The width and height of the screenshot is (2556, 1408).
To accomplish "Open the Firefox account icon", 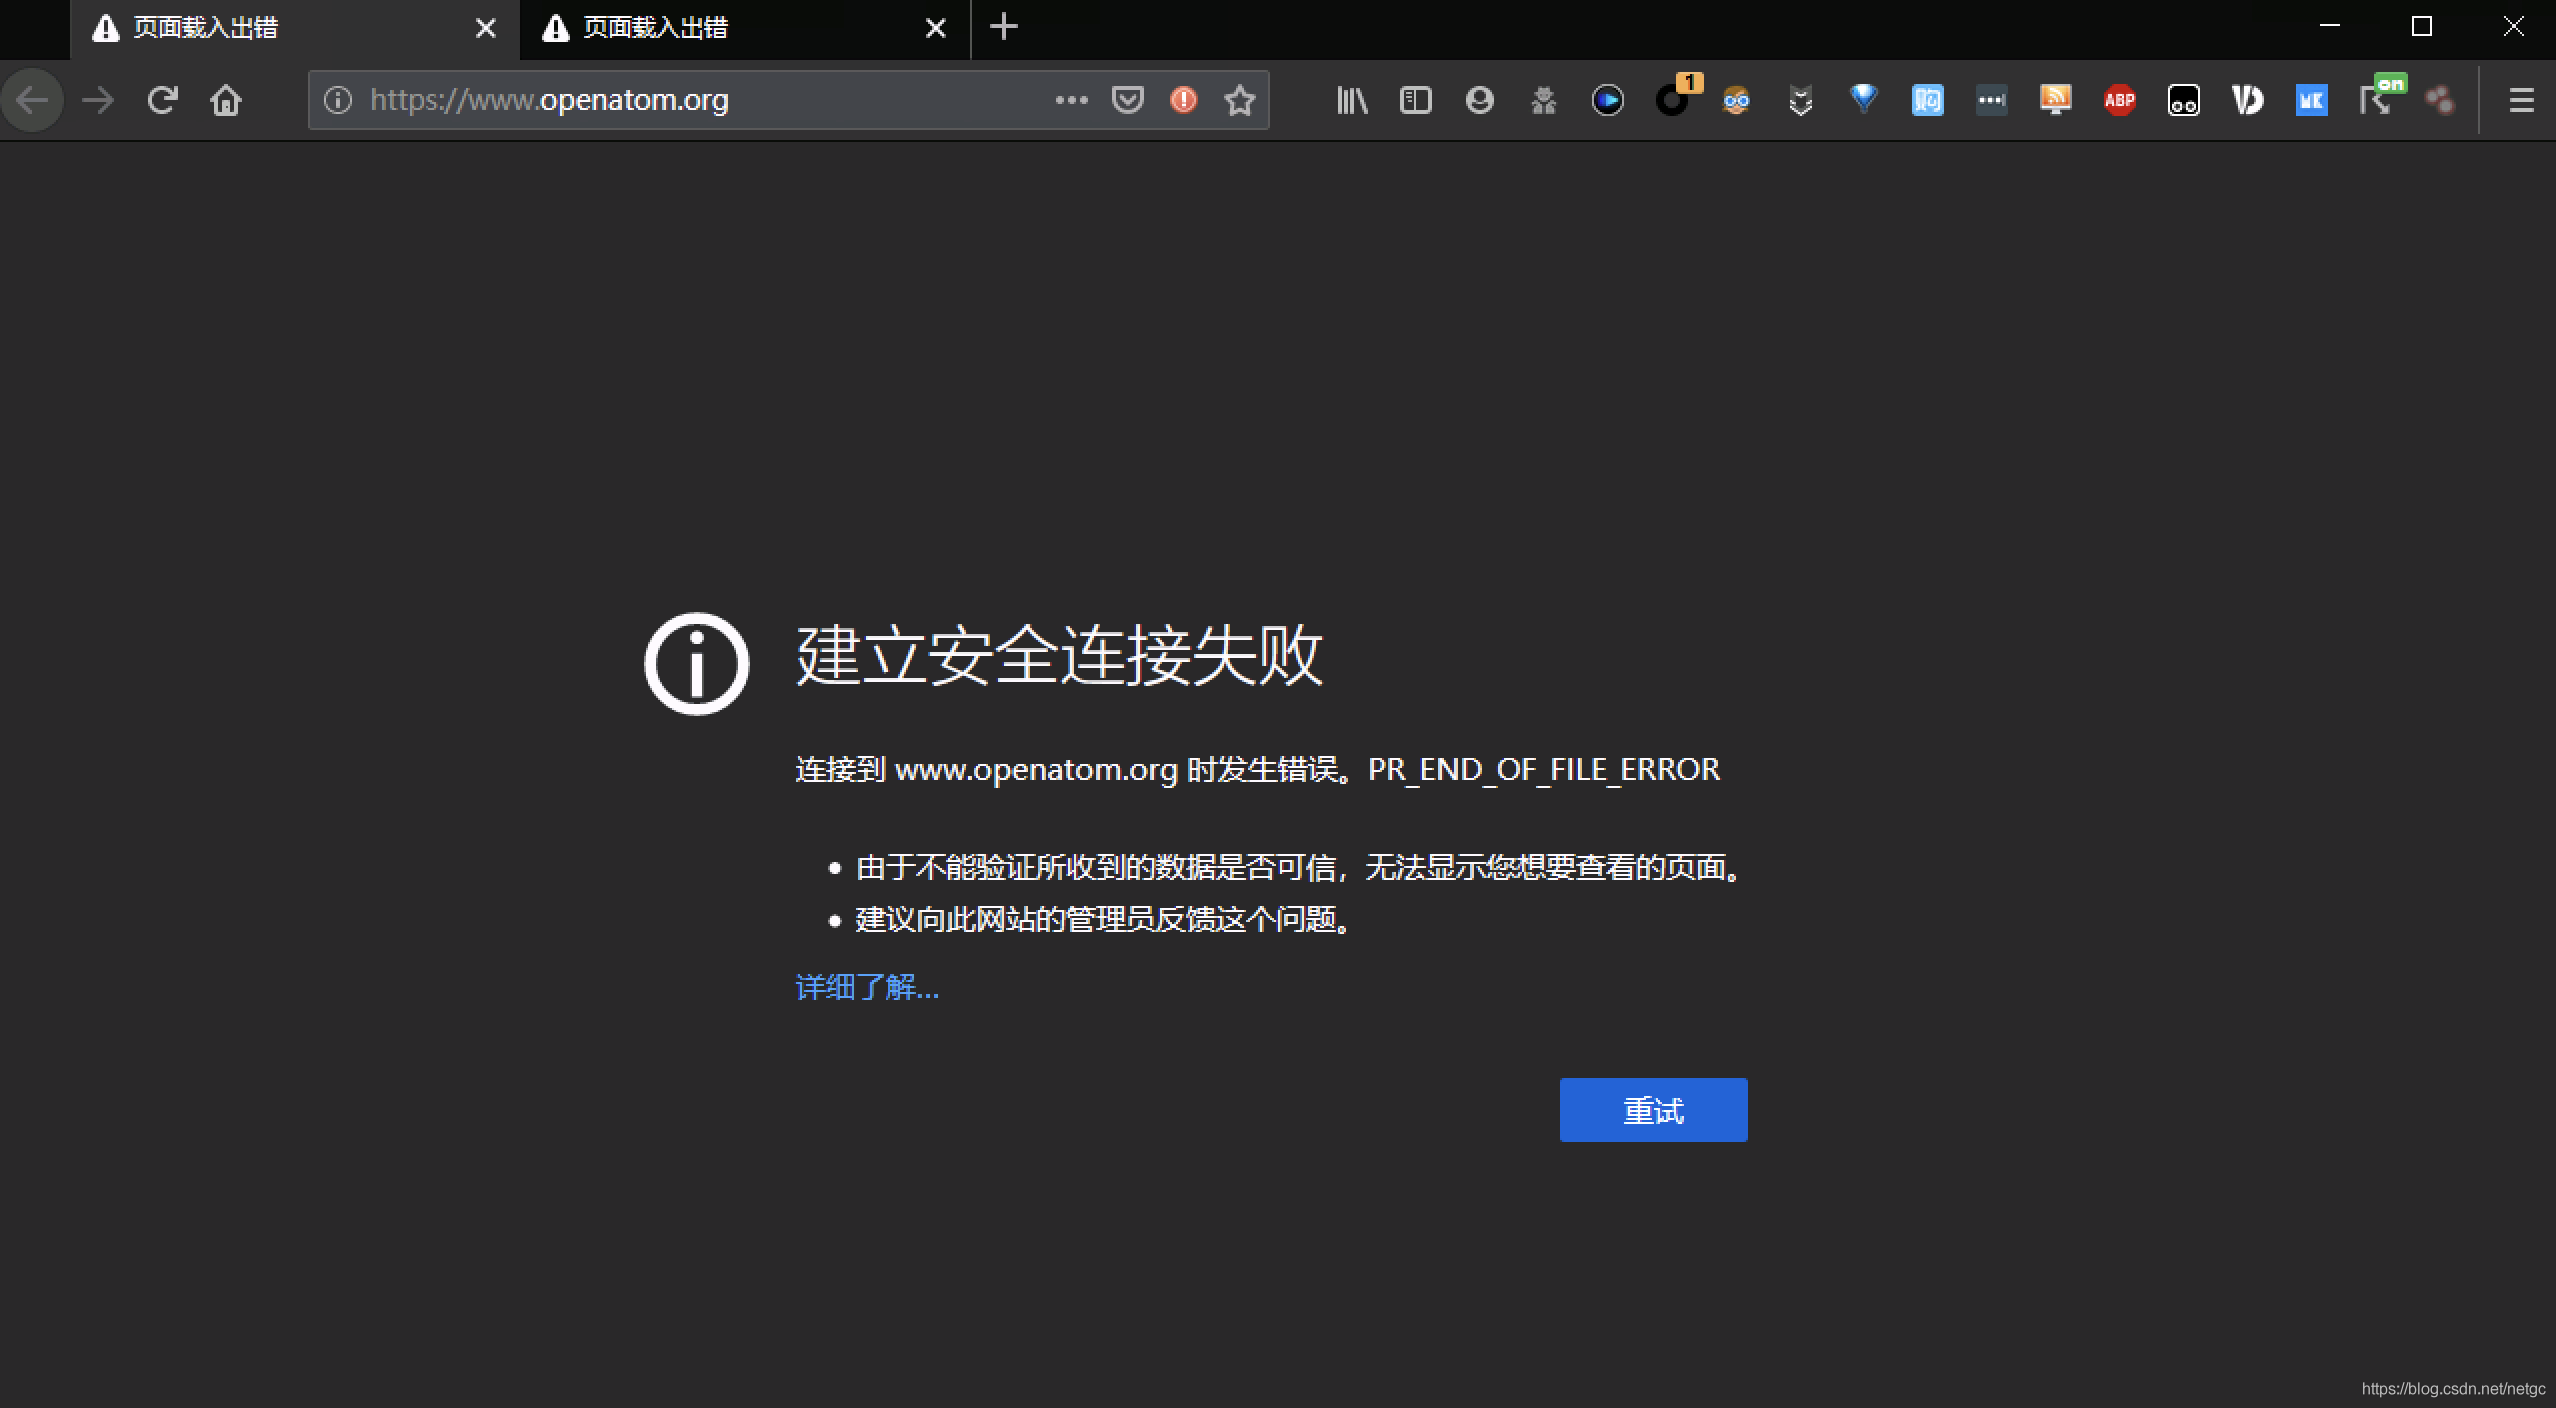I will (x=1480, y=100).
